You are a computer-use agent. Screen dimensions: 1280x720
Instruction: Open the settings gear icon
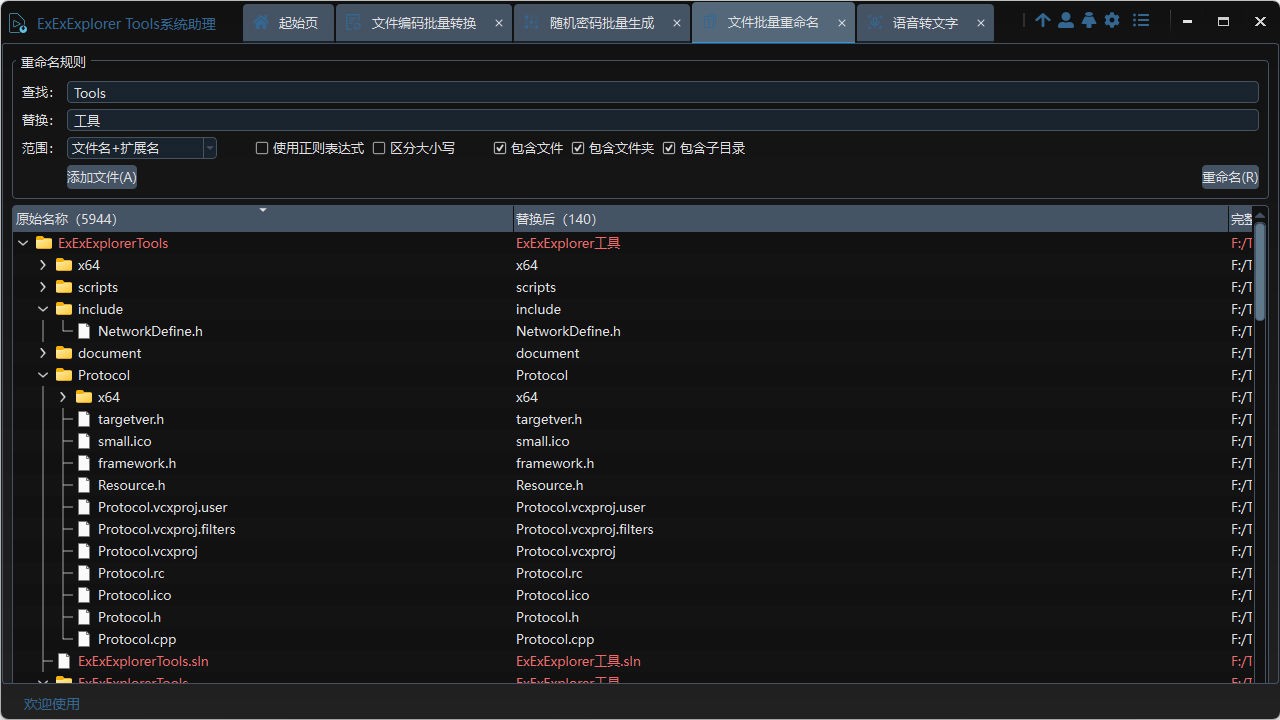[1112, 20]
